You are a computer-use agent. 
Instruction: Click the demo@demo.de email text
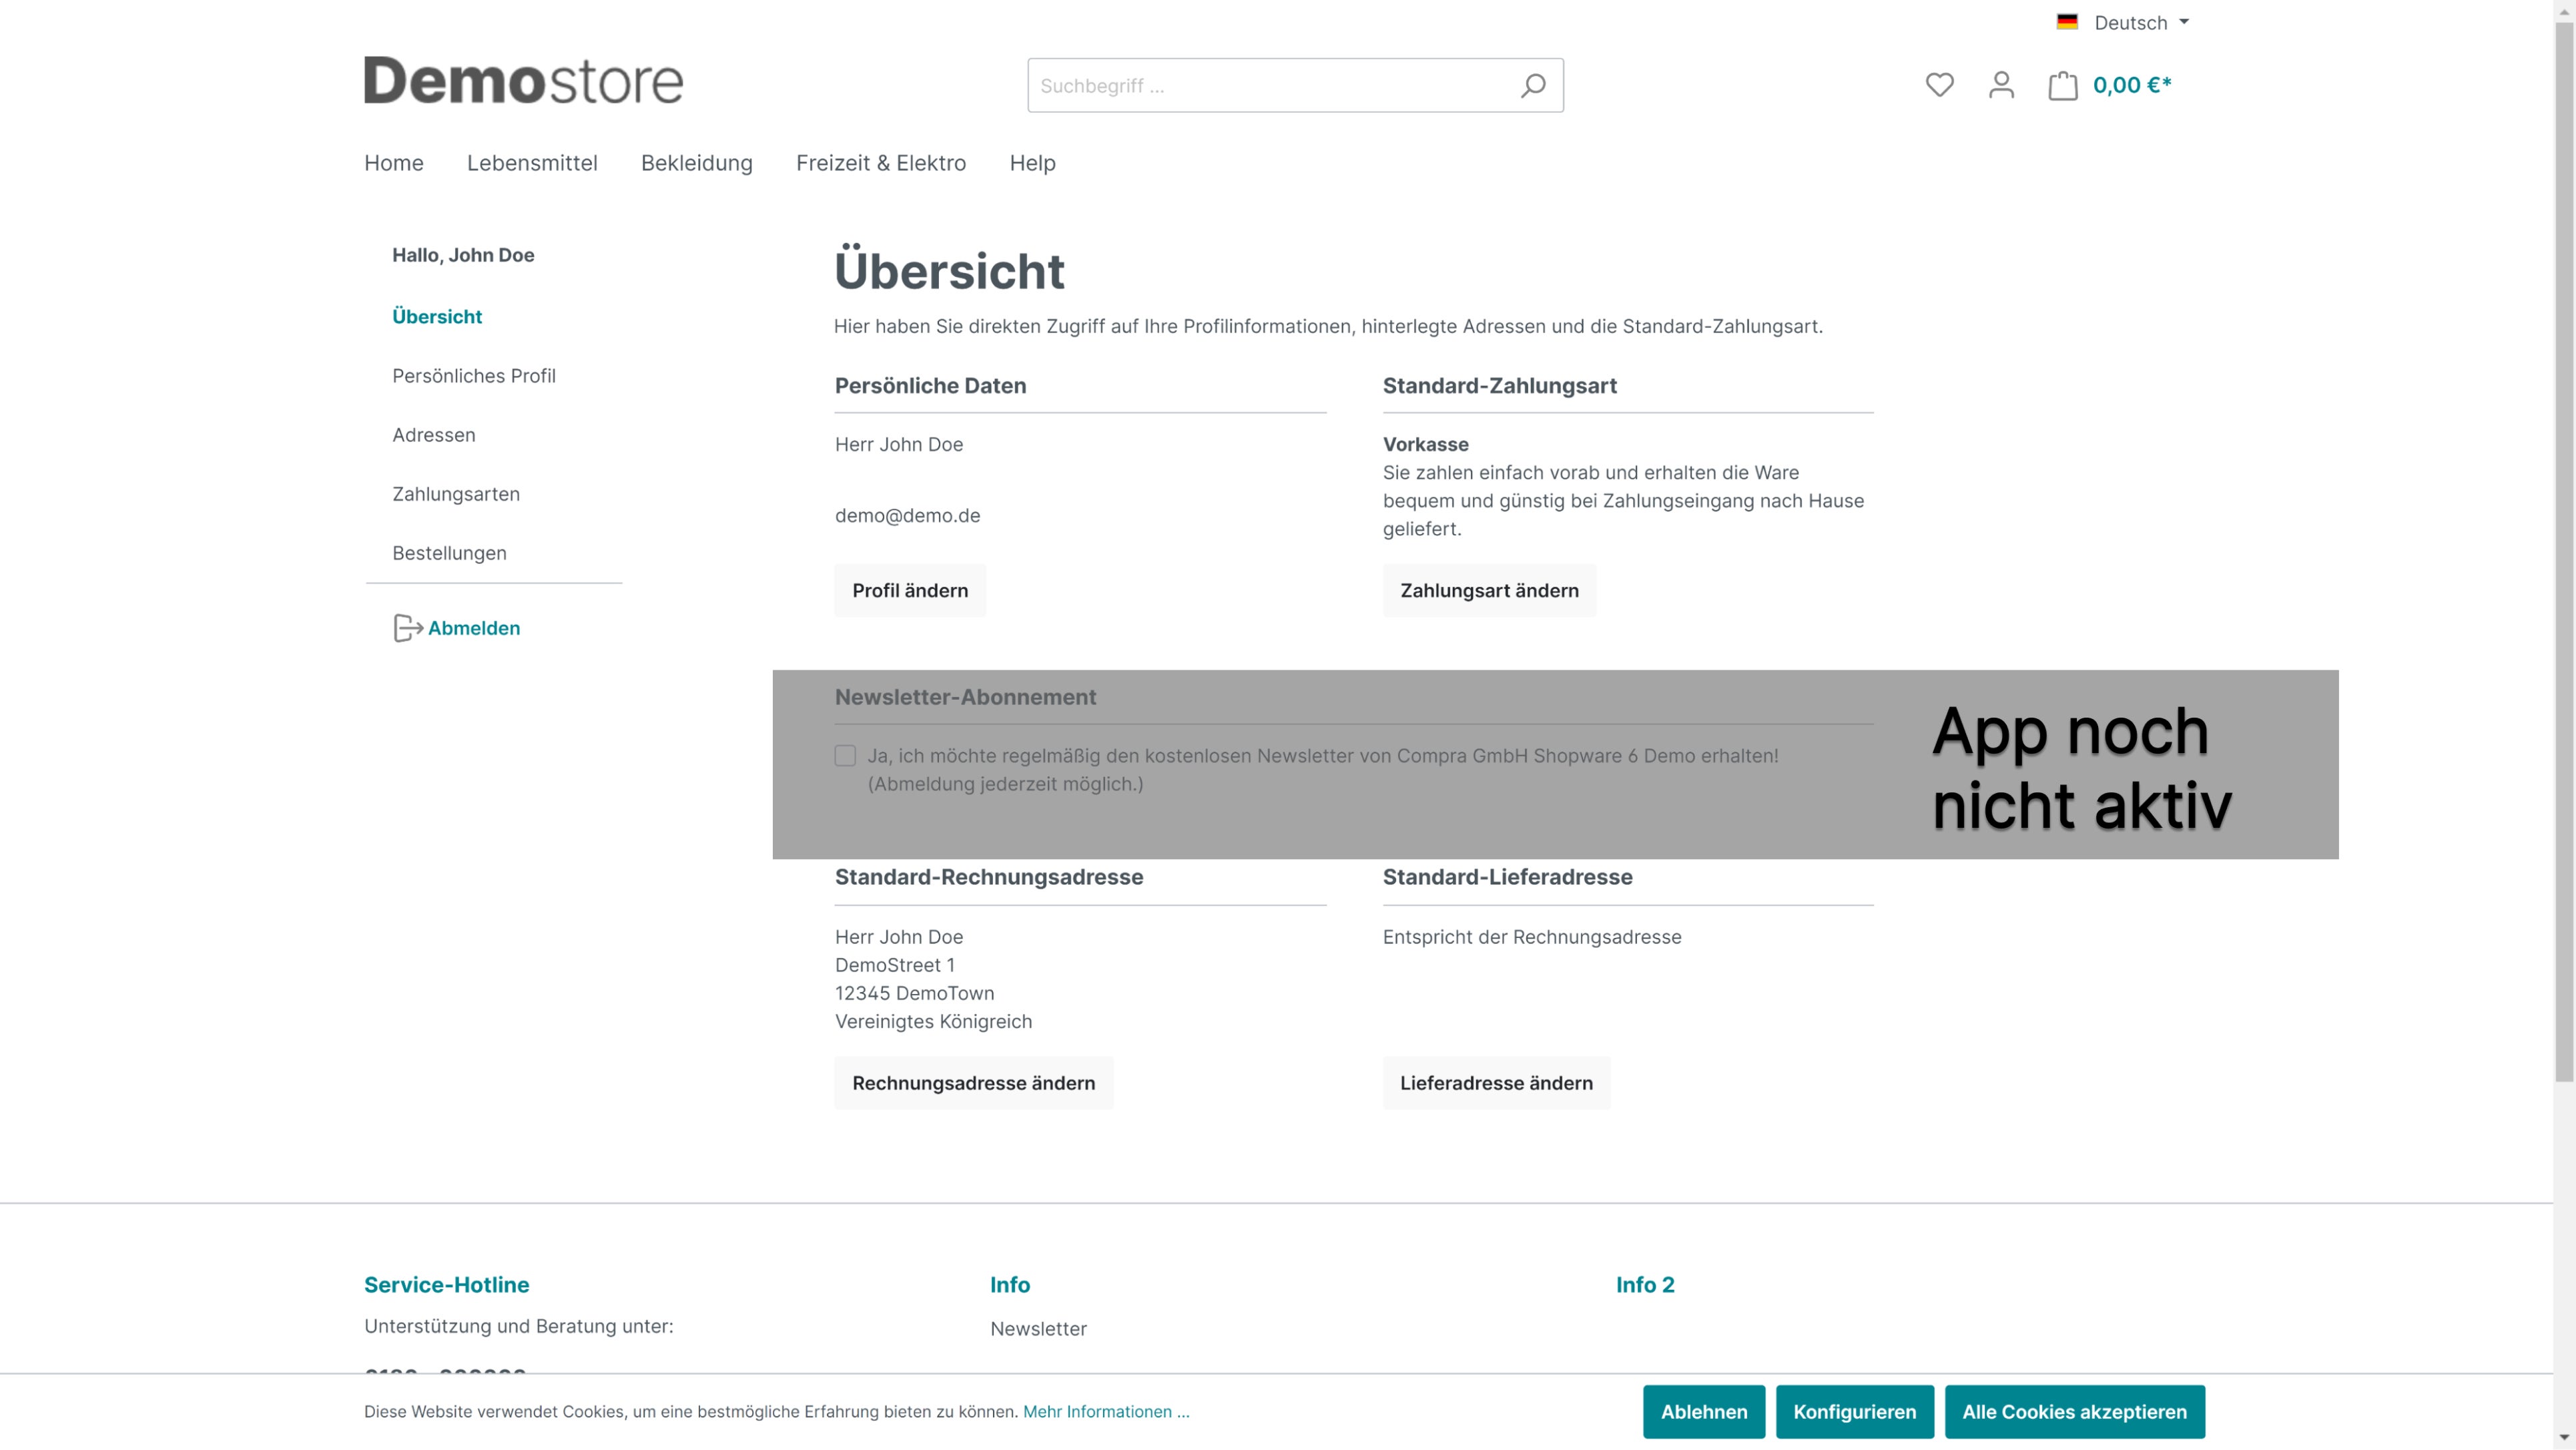907,516
